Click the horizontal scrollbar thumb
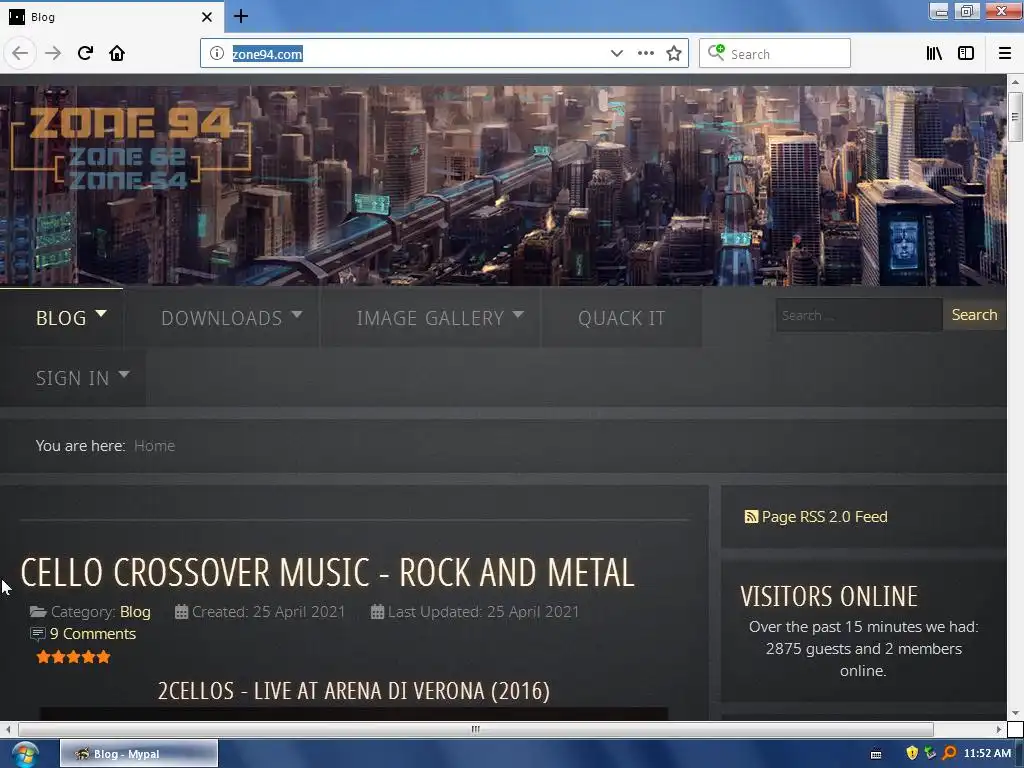This screenshot has width=1024, height=768. 475,729
